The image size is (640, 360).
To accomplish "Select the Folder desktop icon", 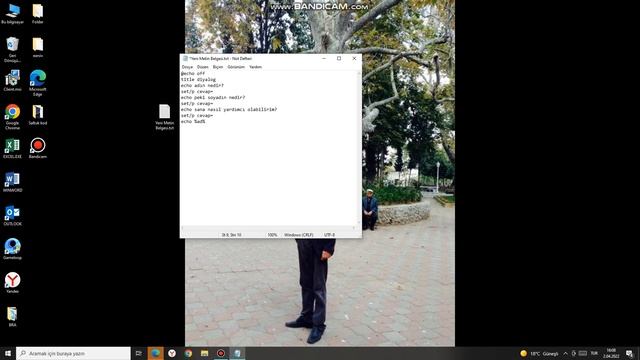I will [x=38, y=13].
